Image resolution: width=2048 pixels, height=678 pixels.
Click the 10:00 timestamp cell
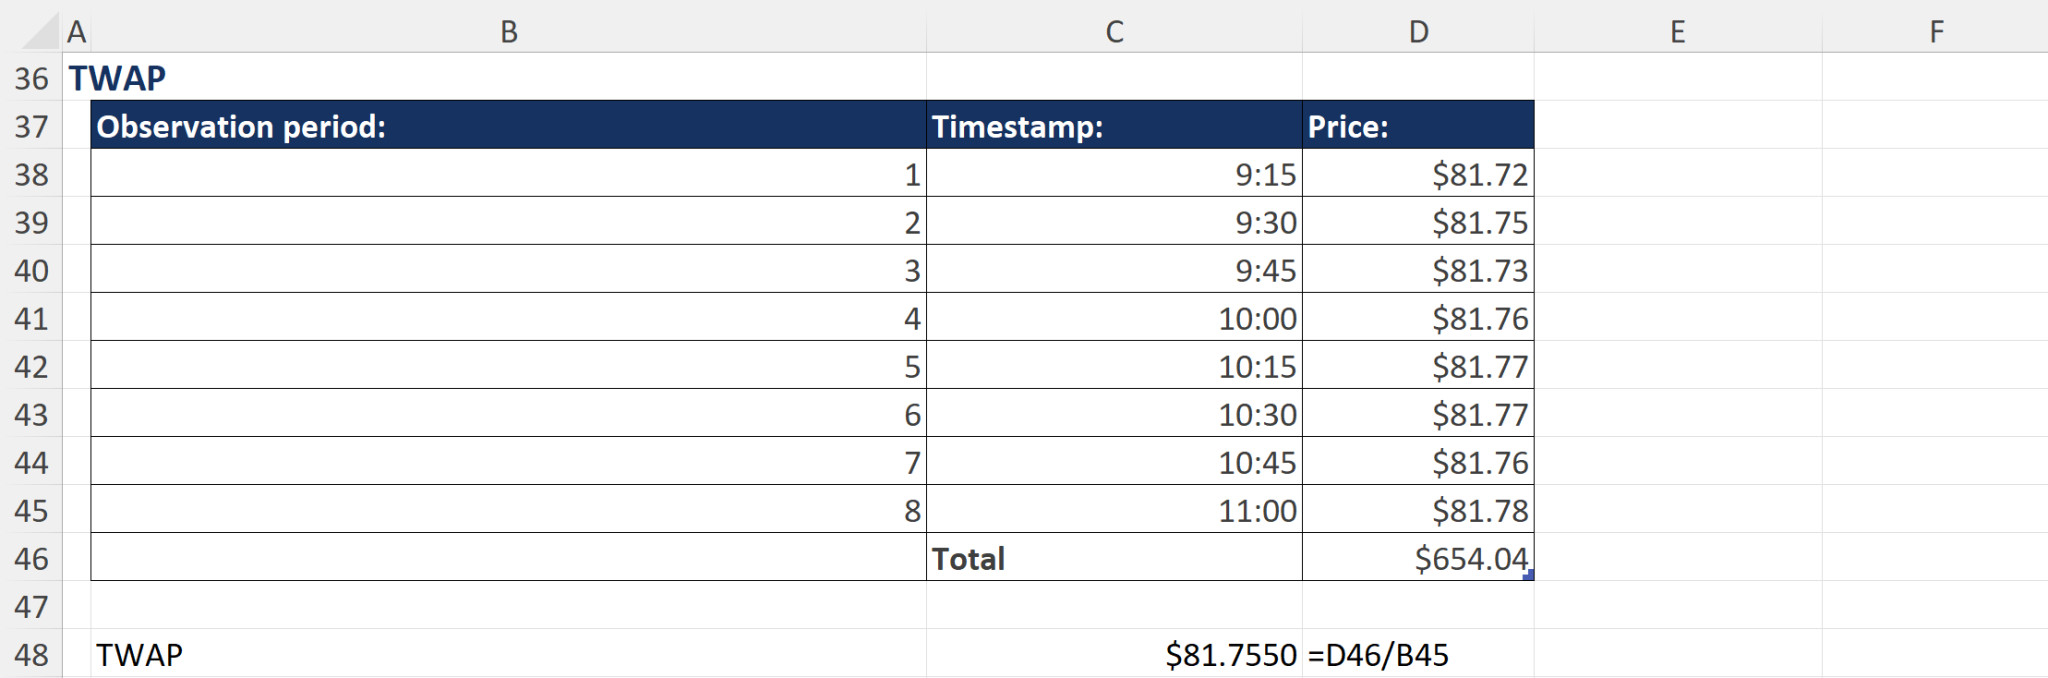(1114, 318)
